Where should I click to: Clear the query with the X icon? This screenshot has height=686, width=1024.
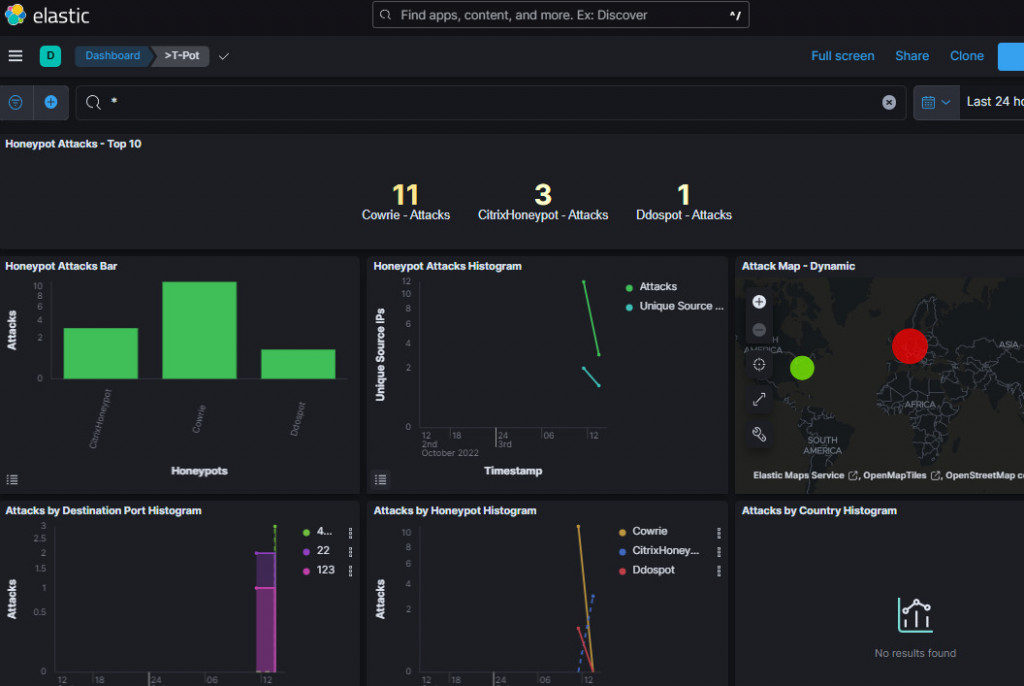(889, 102)
